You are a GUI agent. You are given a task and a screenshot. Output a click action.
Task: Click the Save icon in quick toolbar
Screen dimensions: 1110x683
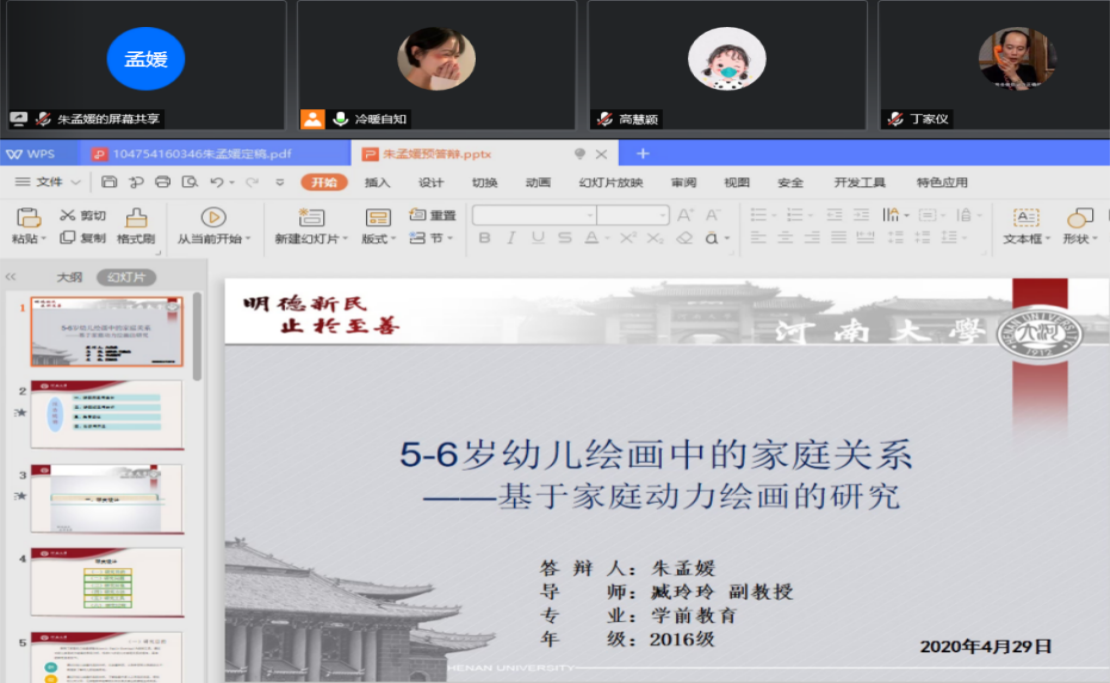pyautogui.click(x=109, y=182)
